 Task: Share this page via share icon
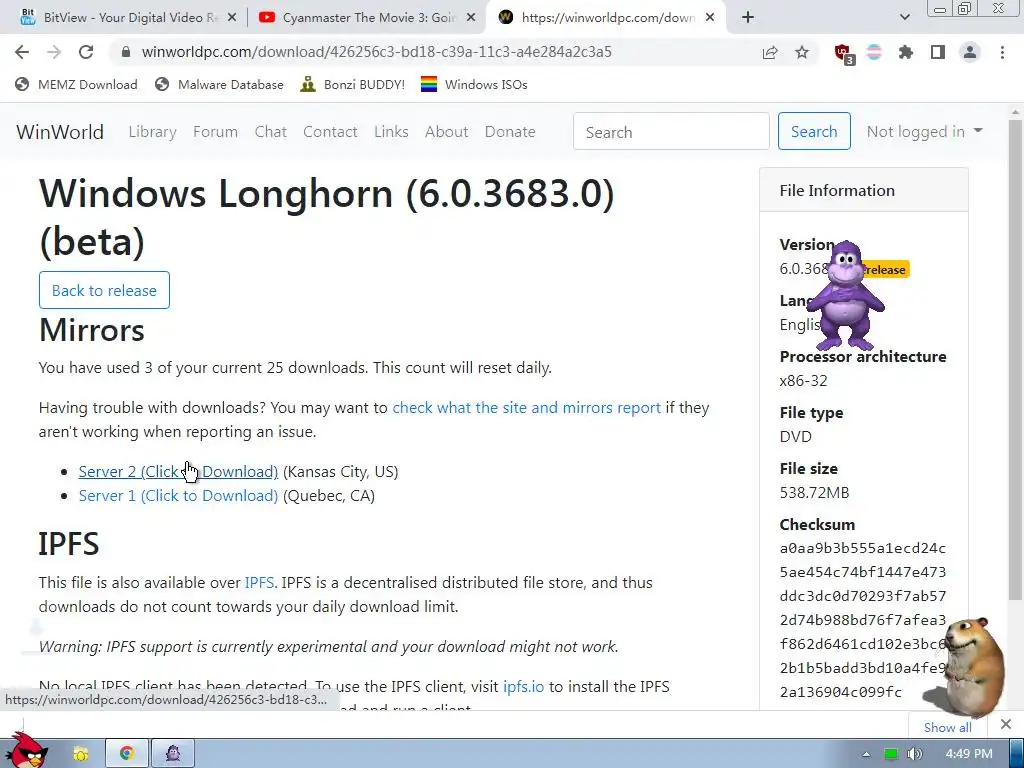[x=770, y=52]
